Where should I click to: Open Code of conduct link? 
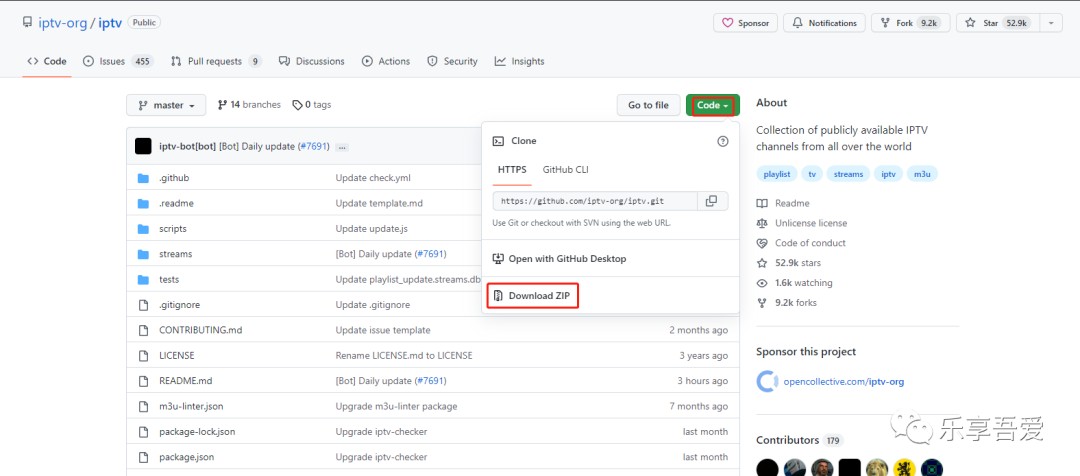point(801,243)
